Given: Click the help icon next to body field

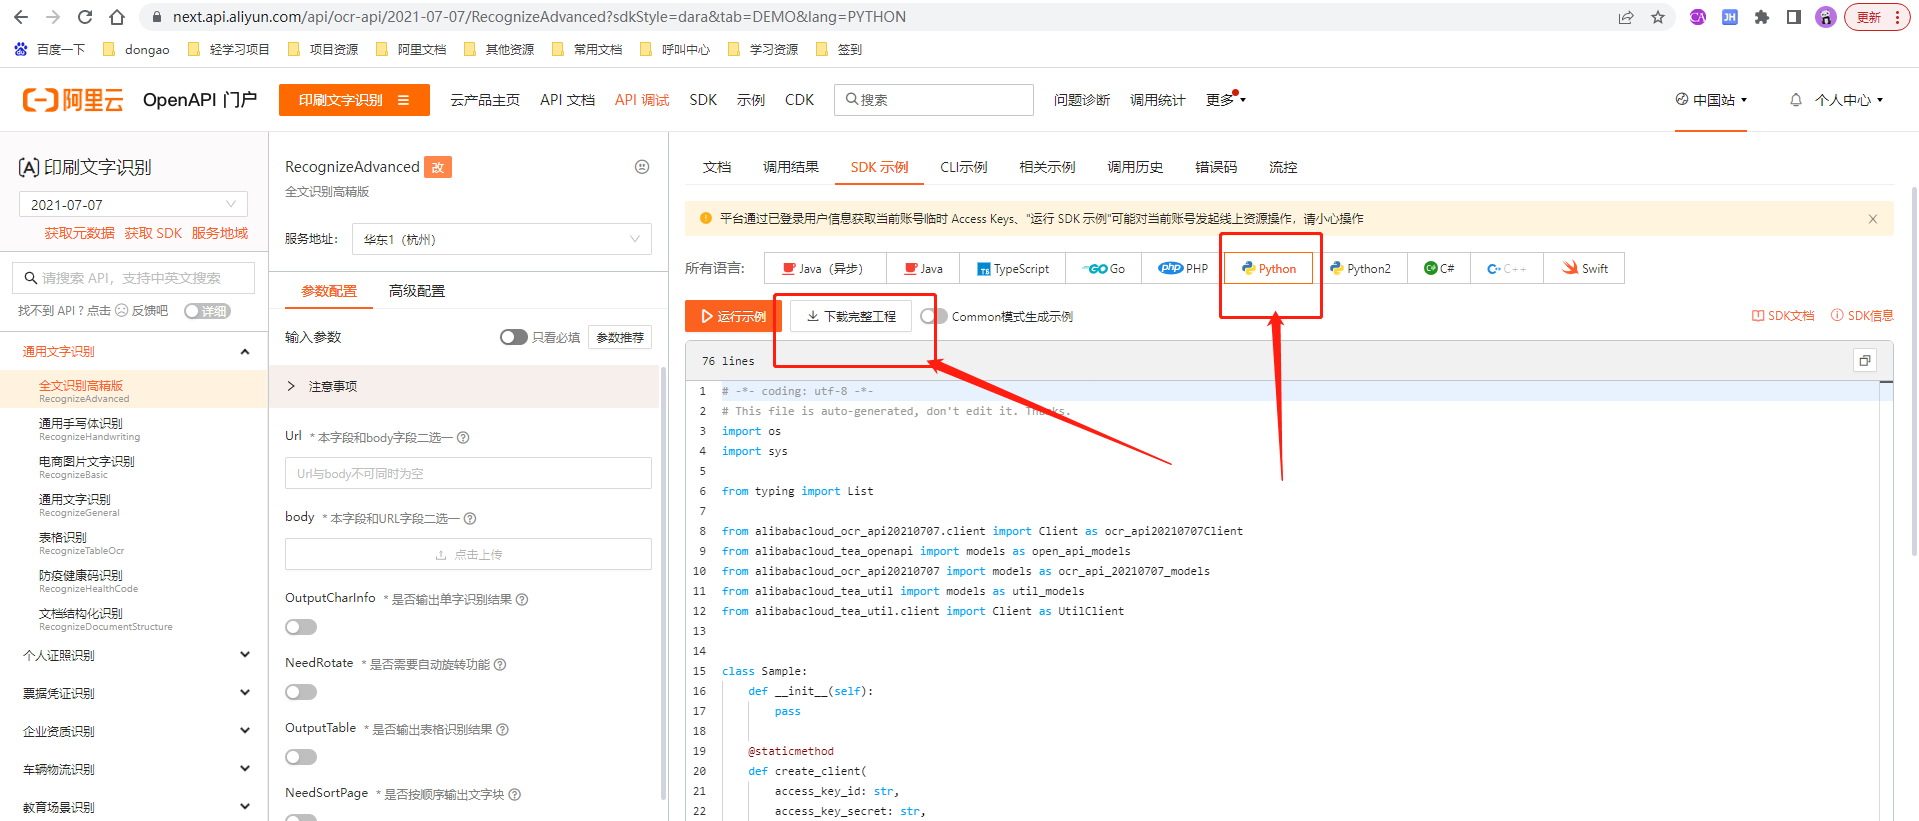Looking at the screenshot, I should click(470, 518).
